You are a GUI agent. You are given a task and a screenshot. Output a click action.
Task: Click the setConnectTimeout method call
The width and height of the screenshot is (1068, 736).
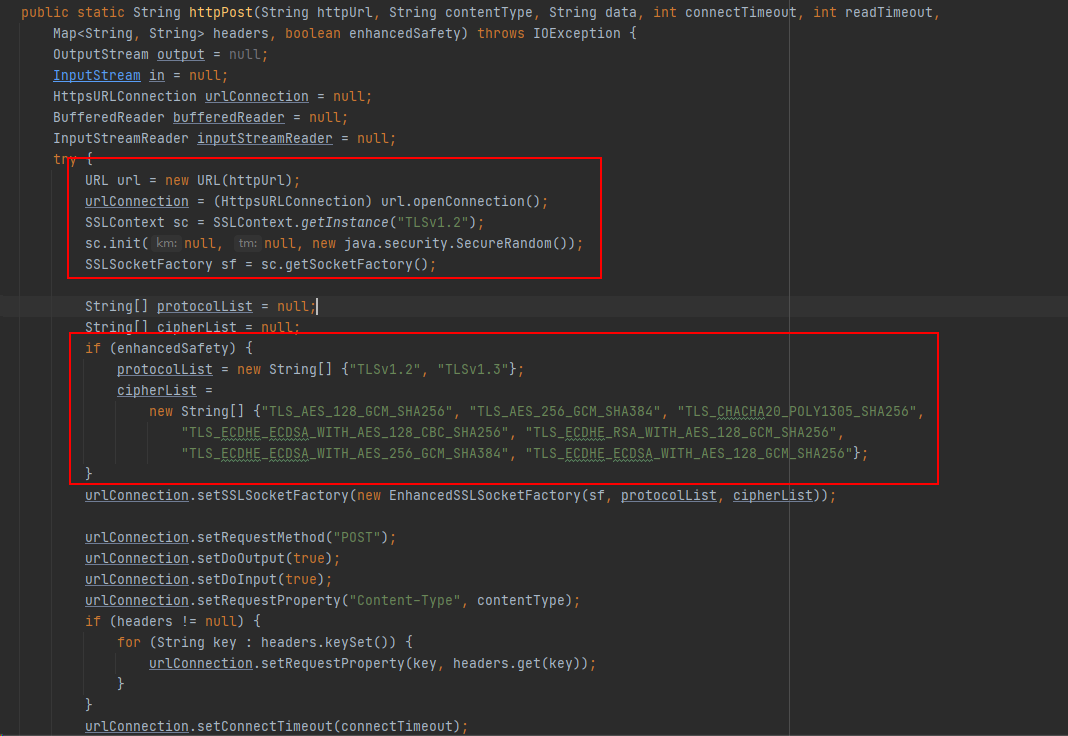(x=265, y=726)
